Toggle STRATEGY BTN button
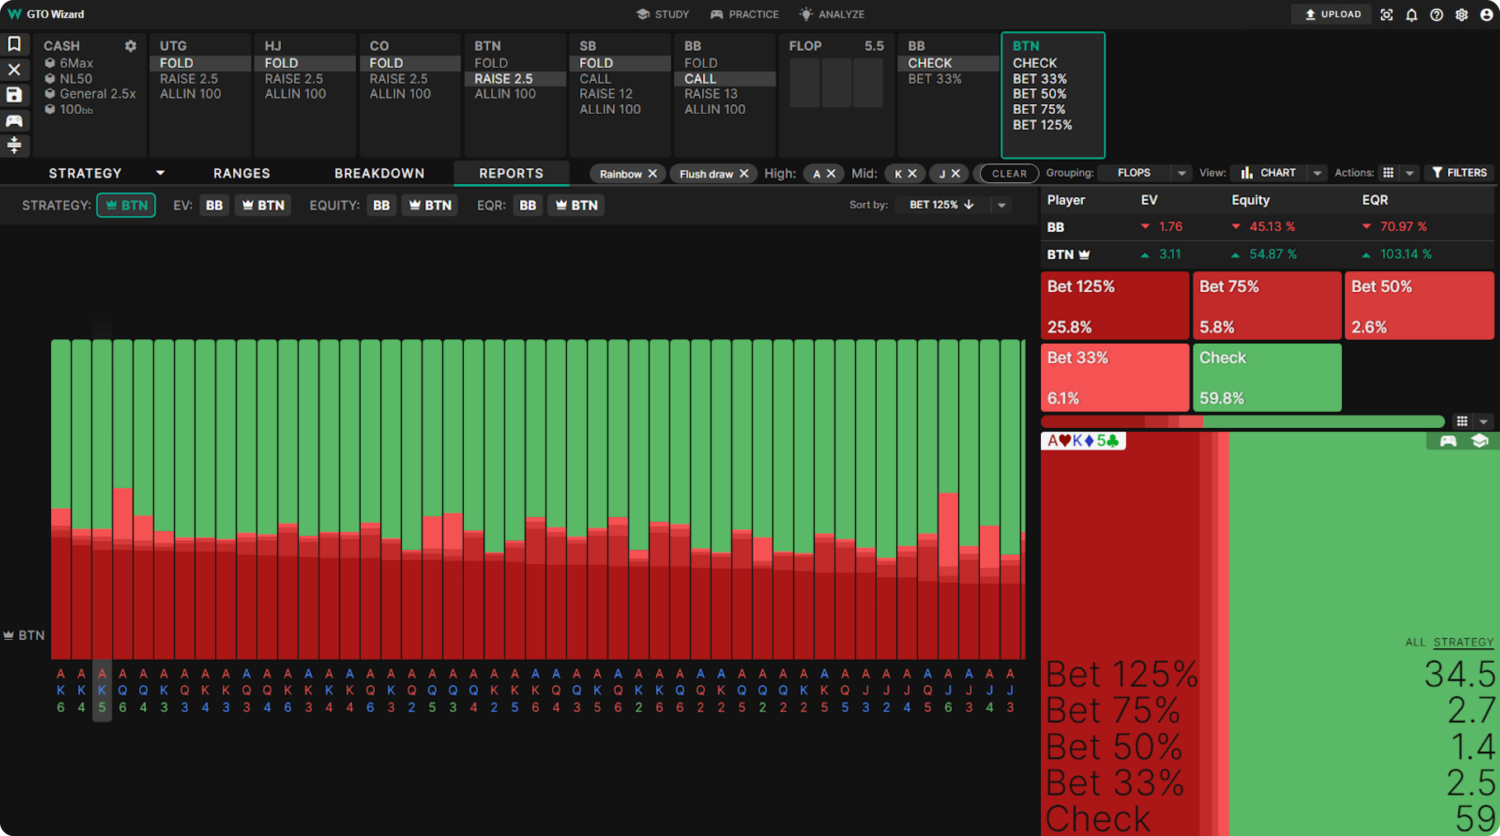This screenshot has height=836, width=1500. tap(126, 205)
